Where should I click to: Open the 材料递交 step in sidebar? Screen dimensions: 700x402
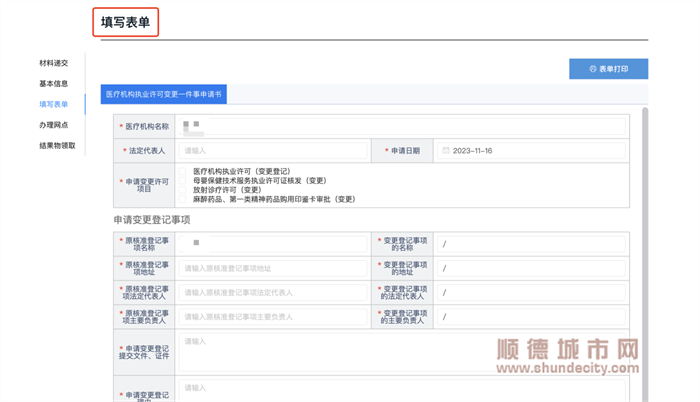pos(54,63)
